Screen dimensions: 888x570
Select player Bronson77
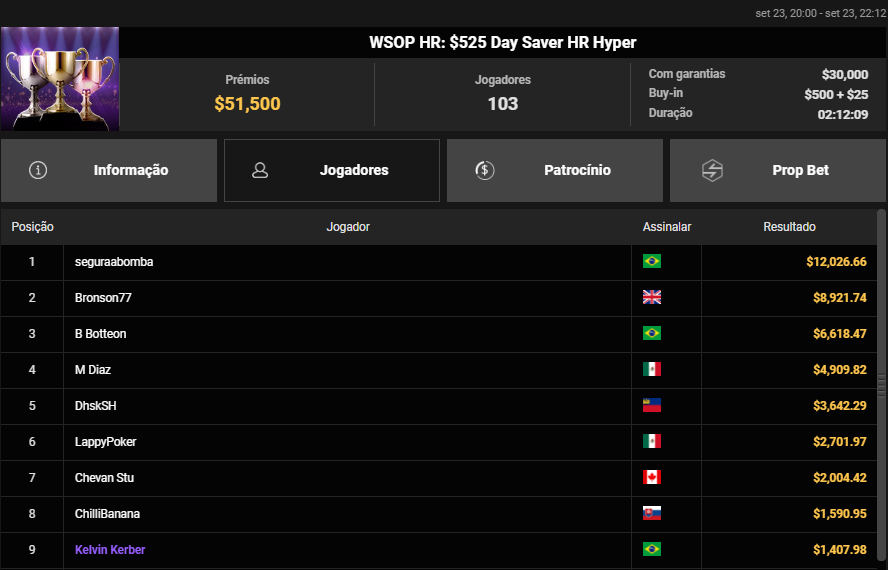[x=103, y=297]
